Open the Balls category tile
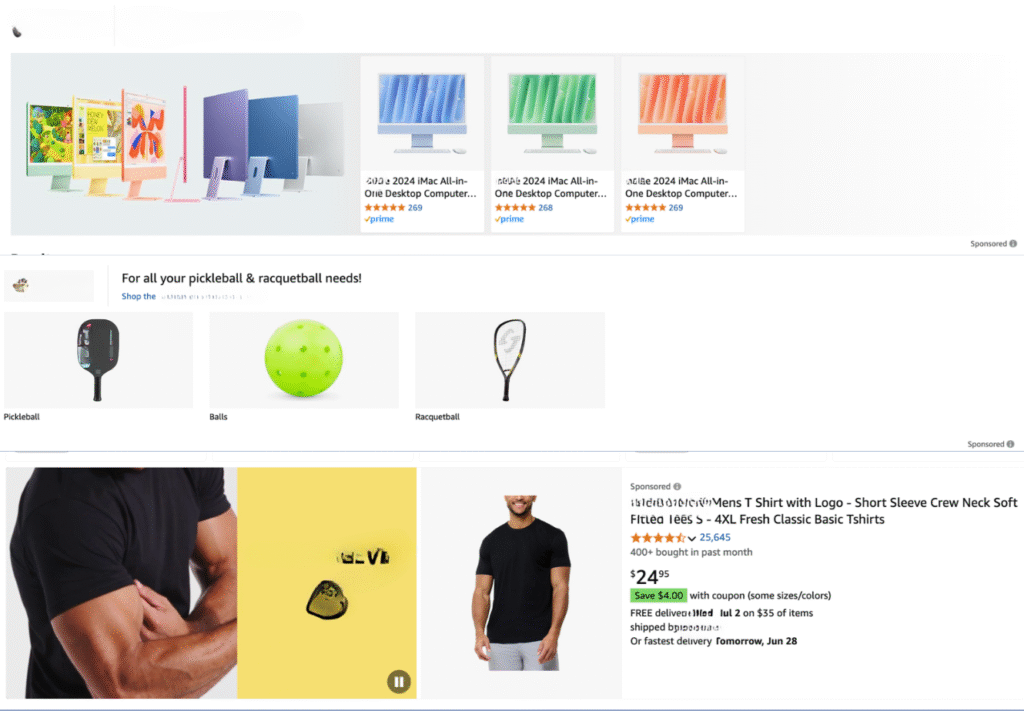Image resolution: width=1024 pixels, height=711 pixels. 304,360
